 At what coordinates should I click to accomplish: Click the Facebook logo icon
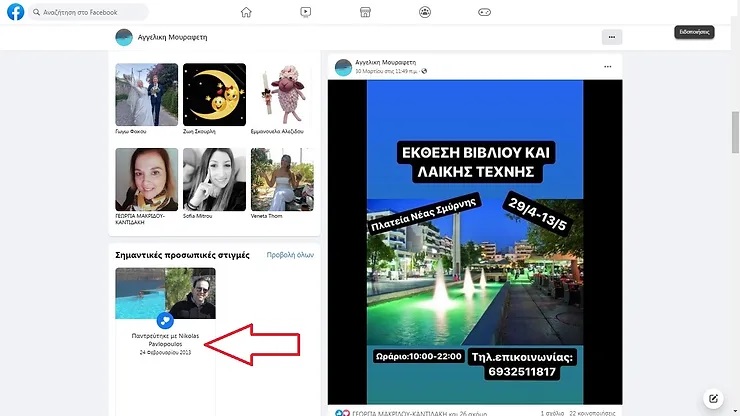(16, 12)
